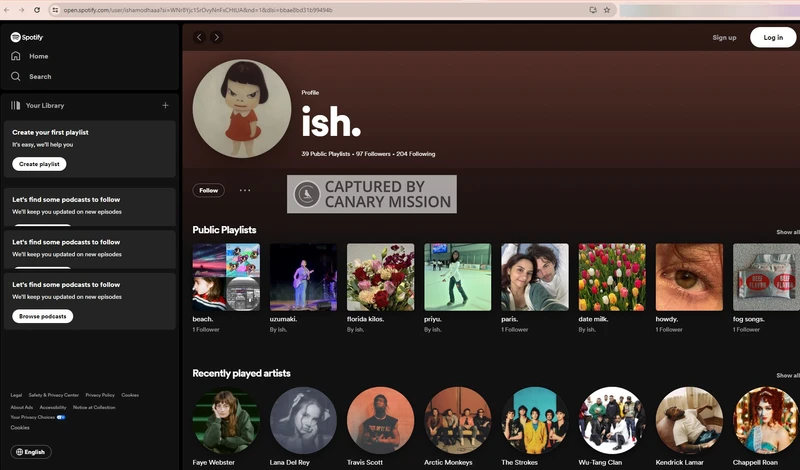Click the Accessibility footer link
The width and height of the screenshot is (800, 470).
click(53, 407)
